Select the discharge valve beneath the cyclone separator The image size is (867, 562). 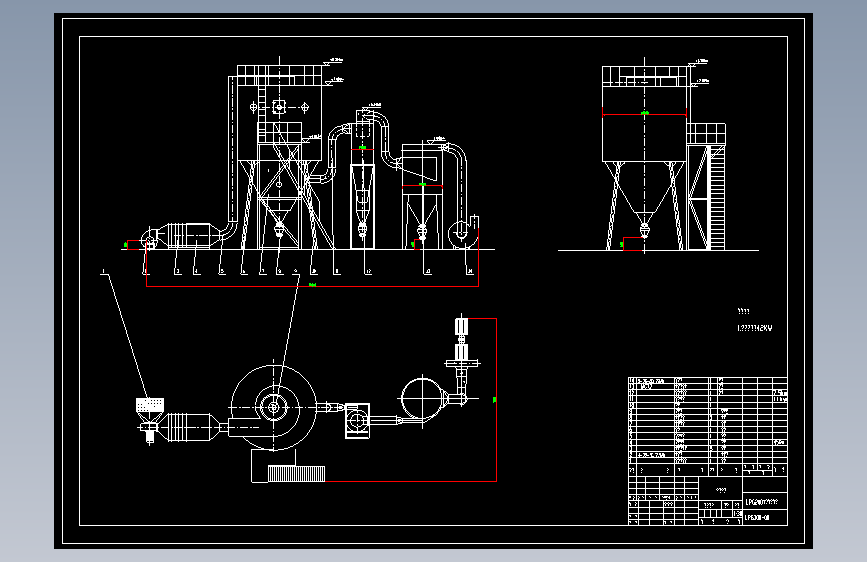363,229
